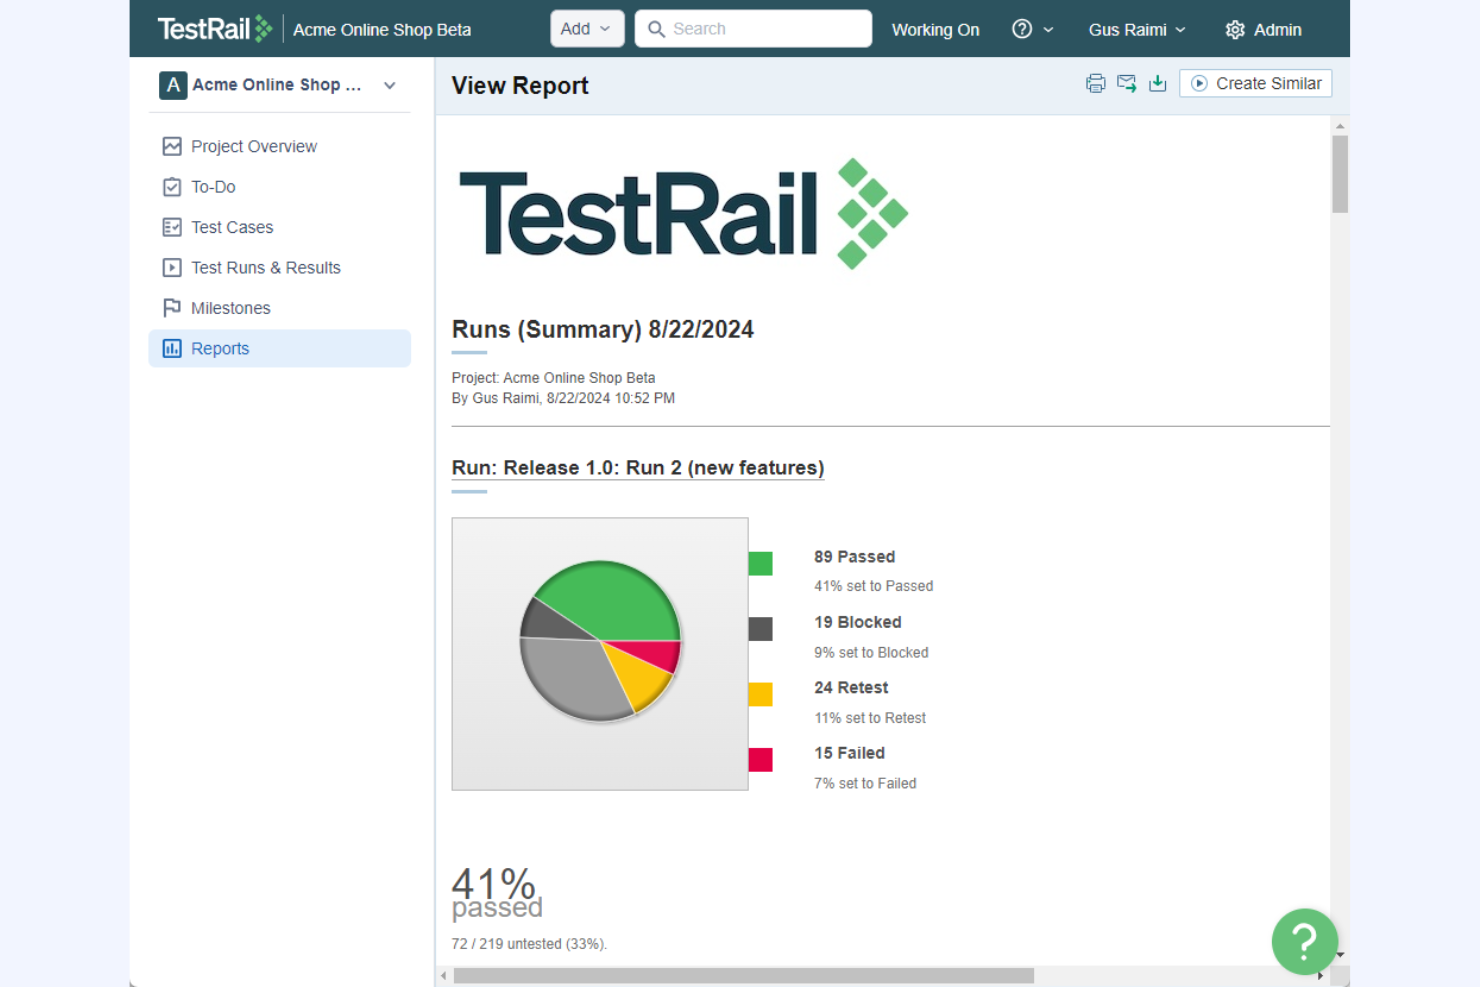Screen dimensions: 1480x987
Task: Select the Working On menu item
Action: pos(935,29)
